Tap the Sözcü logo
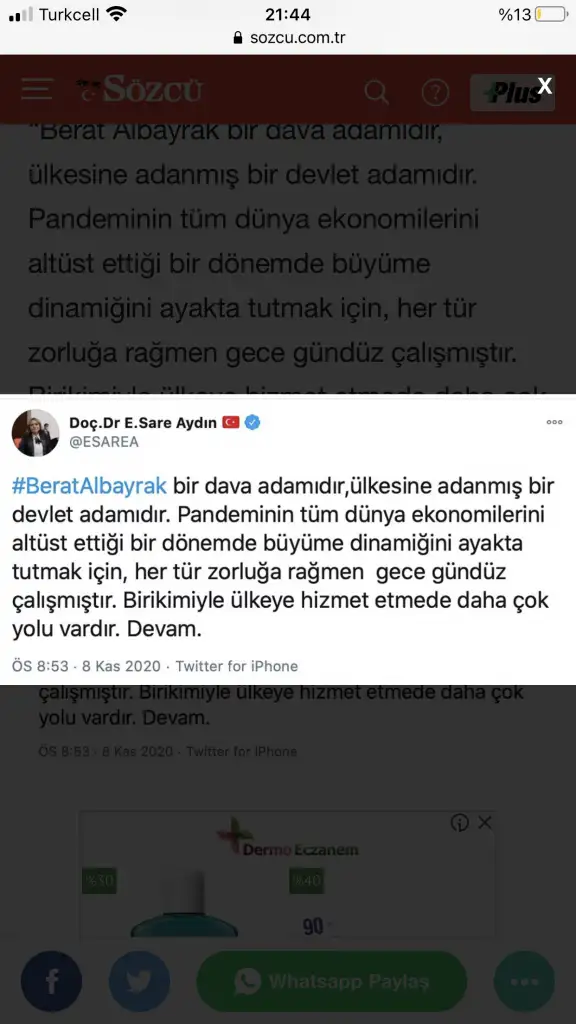Image resolution: width=576 pixels, height=1024 pixels. point(139,90)
